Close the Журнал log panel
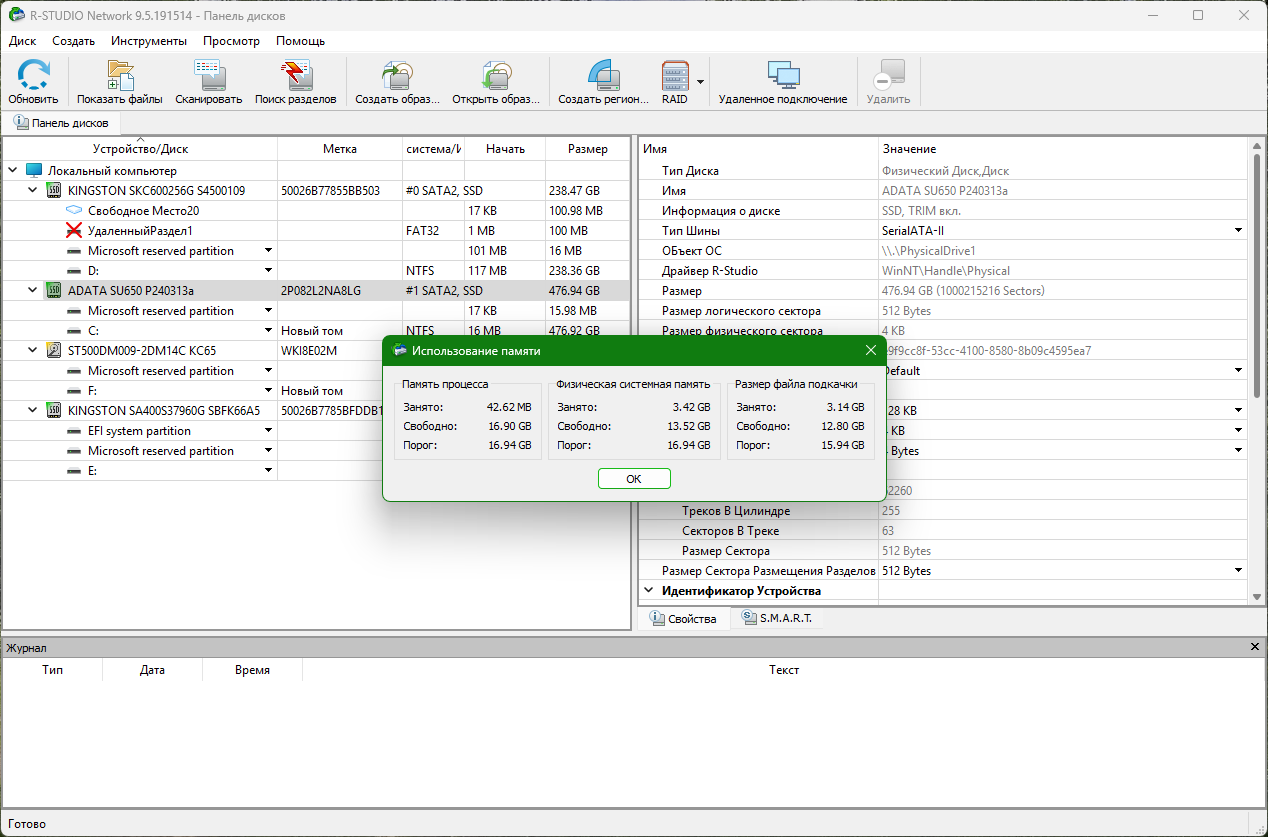1268x837 pixels. tap(1255, 648)
